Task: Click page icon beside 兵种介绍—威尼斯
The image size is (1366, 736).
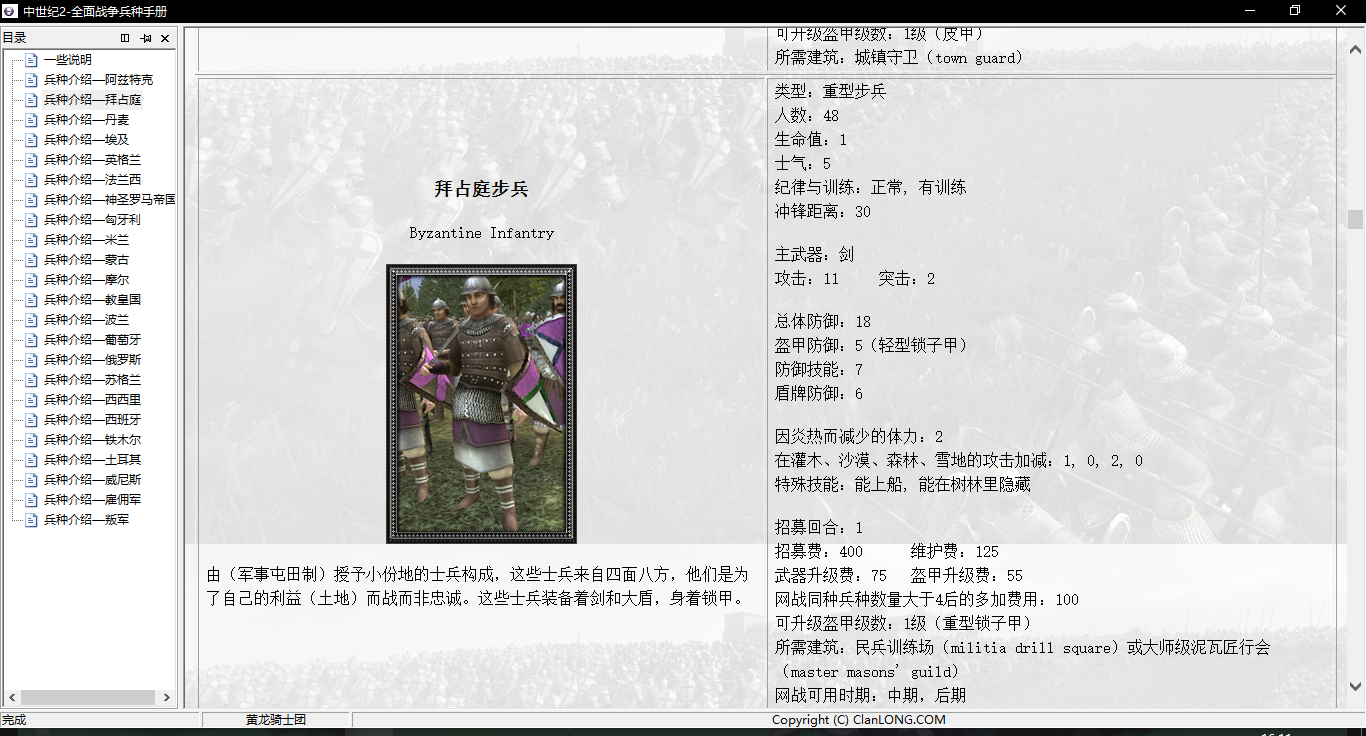Action: point(31,480)
